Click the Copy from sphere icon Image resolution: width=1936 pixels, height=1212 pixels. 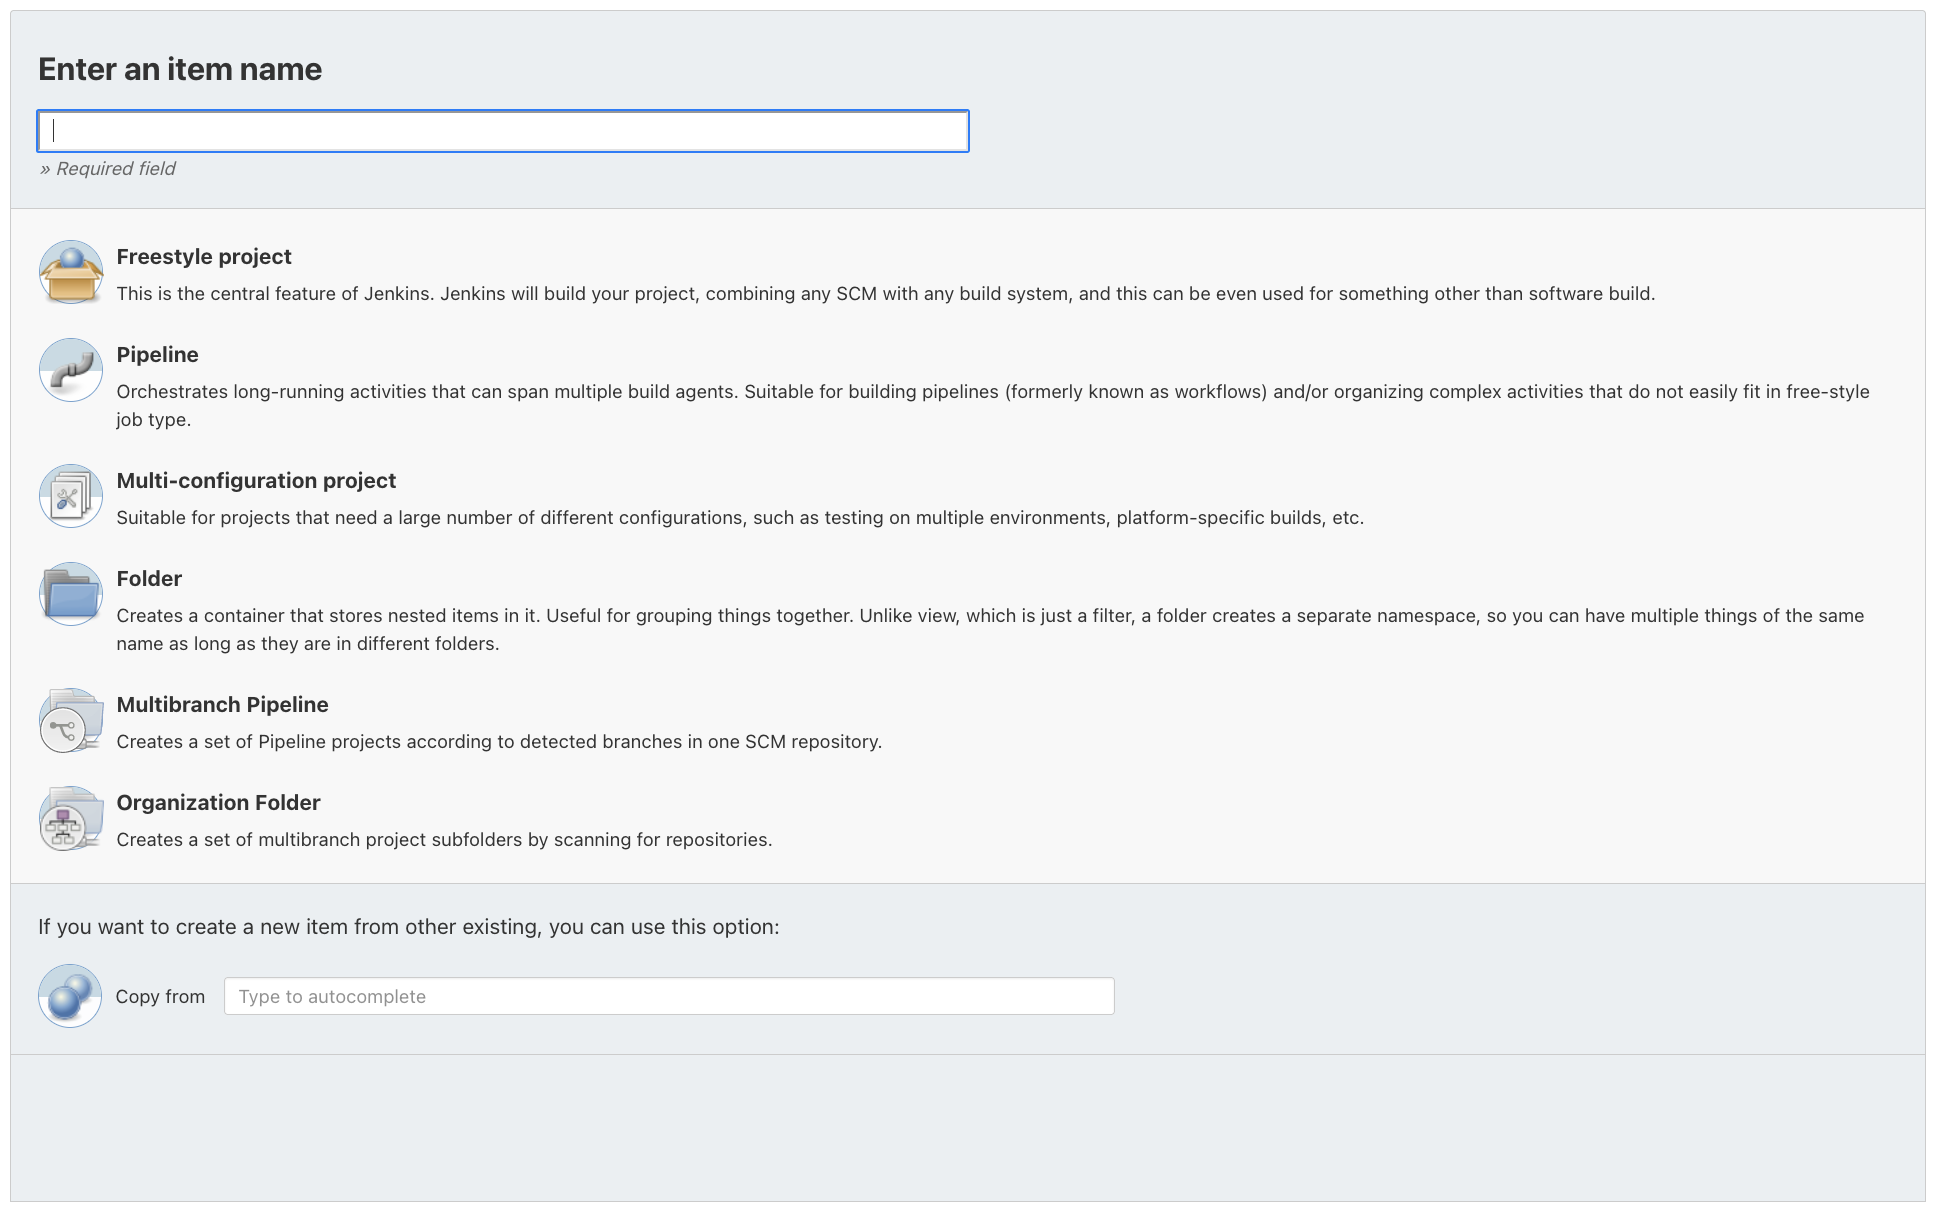coord(70,995)
